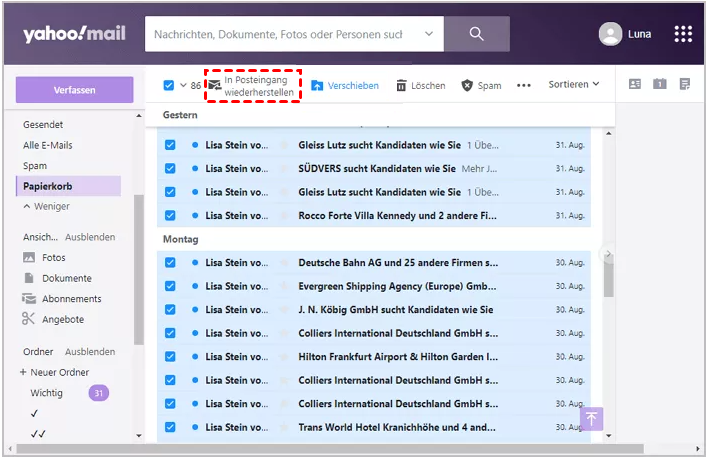Open the Sortieren dropdown
Viewport: 707px width, 458px height.
pos(574,84)
